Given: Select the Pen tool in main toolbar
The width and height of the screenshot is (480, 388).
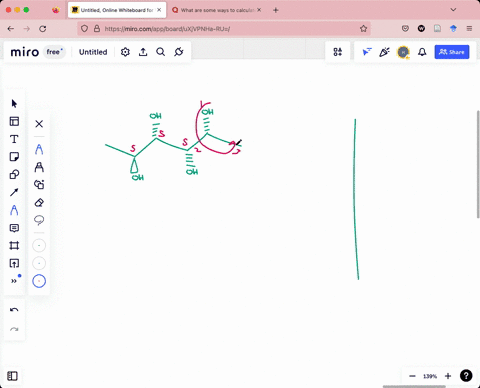Looking at the screenshot, I should (14, 210).
